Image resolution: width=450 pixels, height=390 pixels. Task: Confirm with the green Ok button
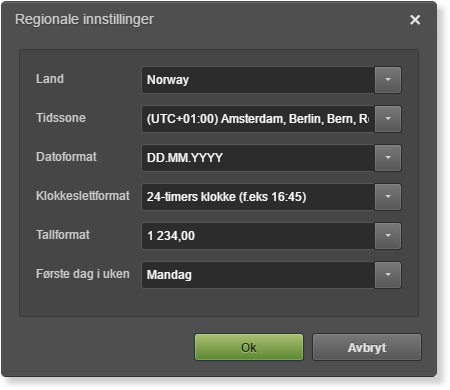point(249,347)
